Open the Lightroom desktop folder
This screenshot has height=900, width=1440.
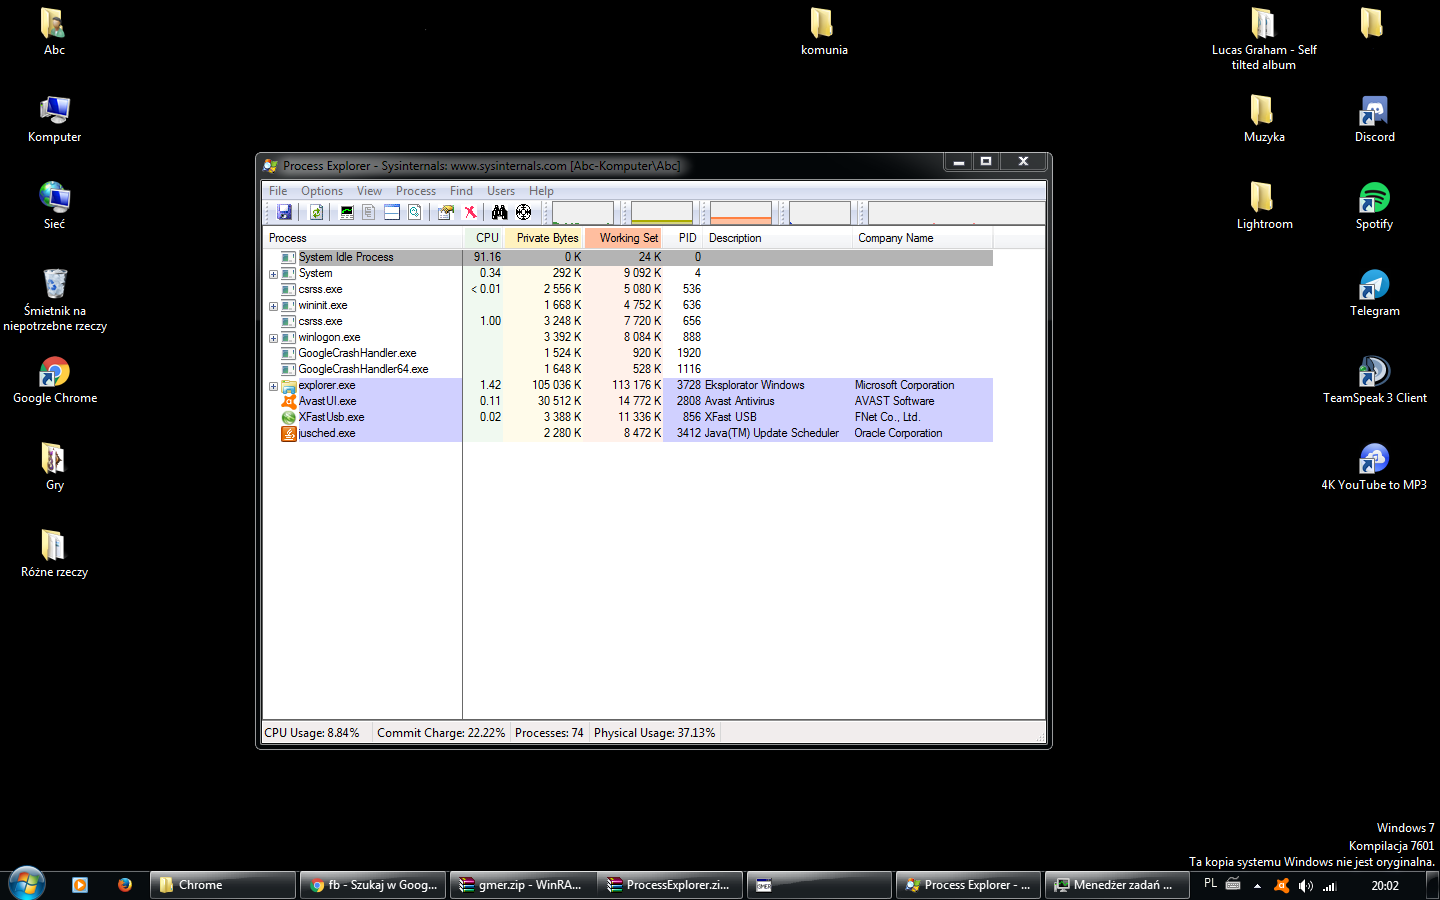tap(1264, 206)
